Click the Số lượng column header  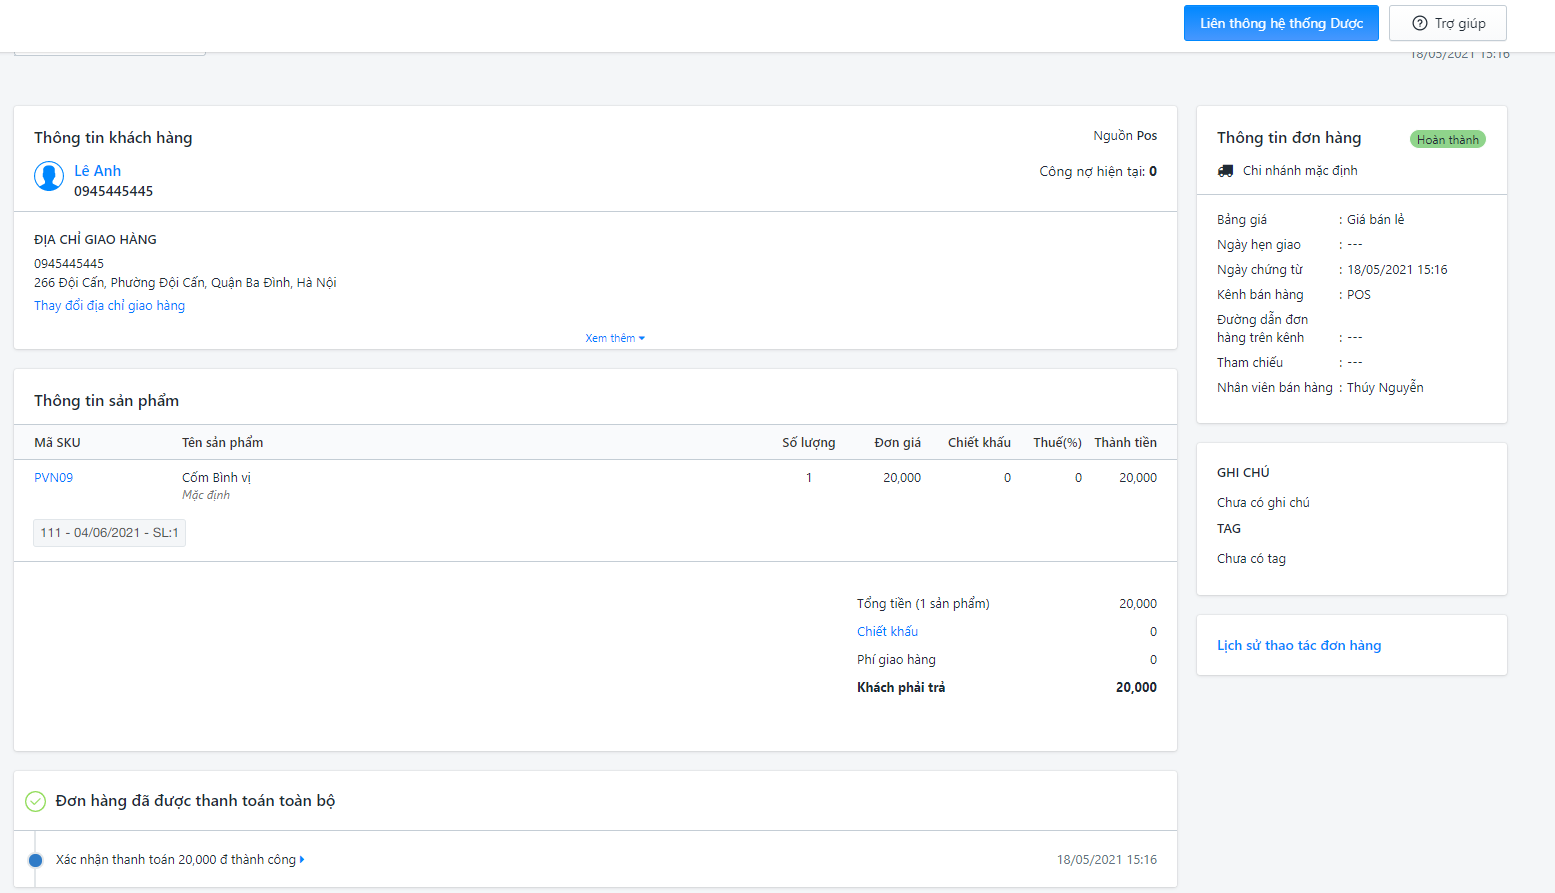(808, 443)
